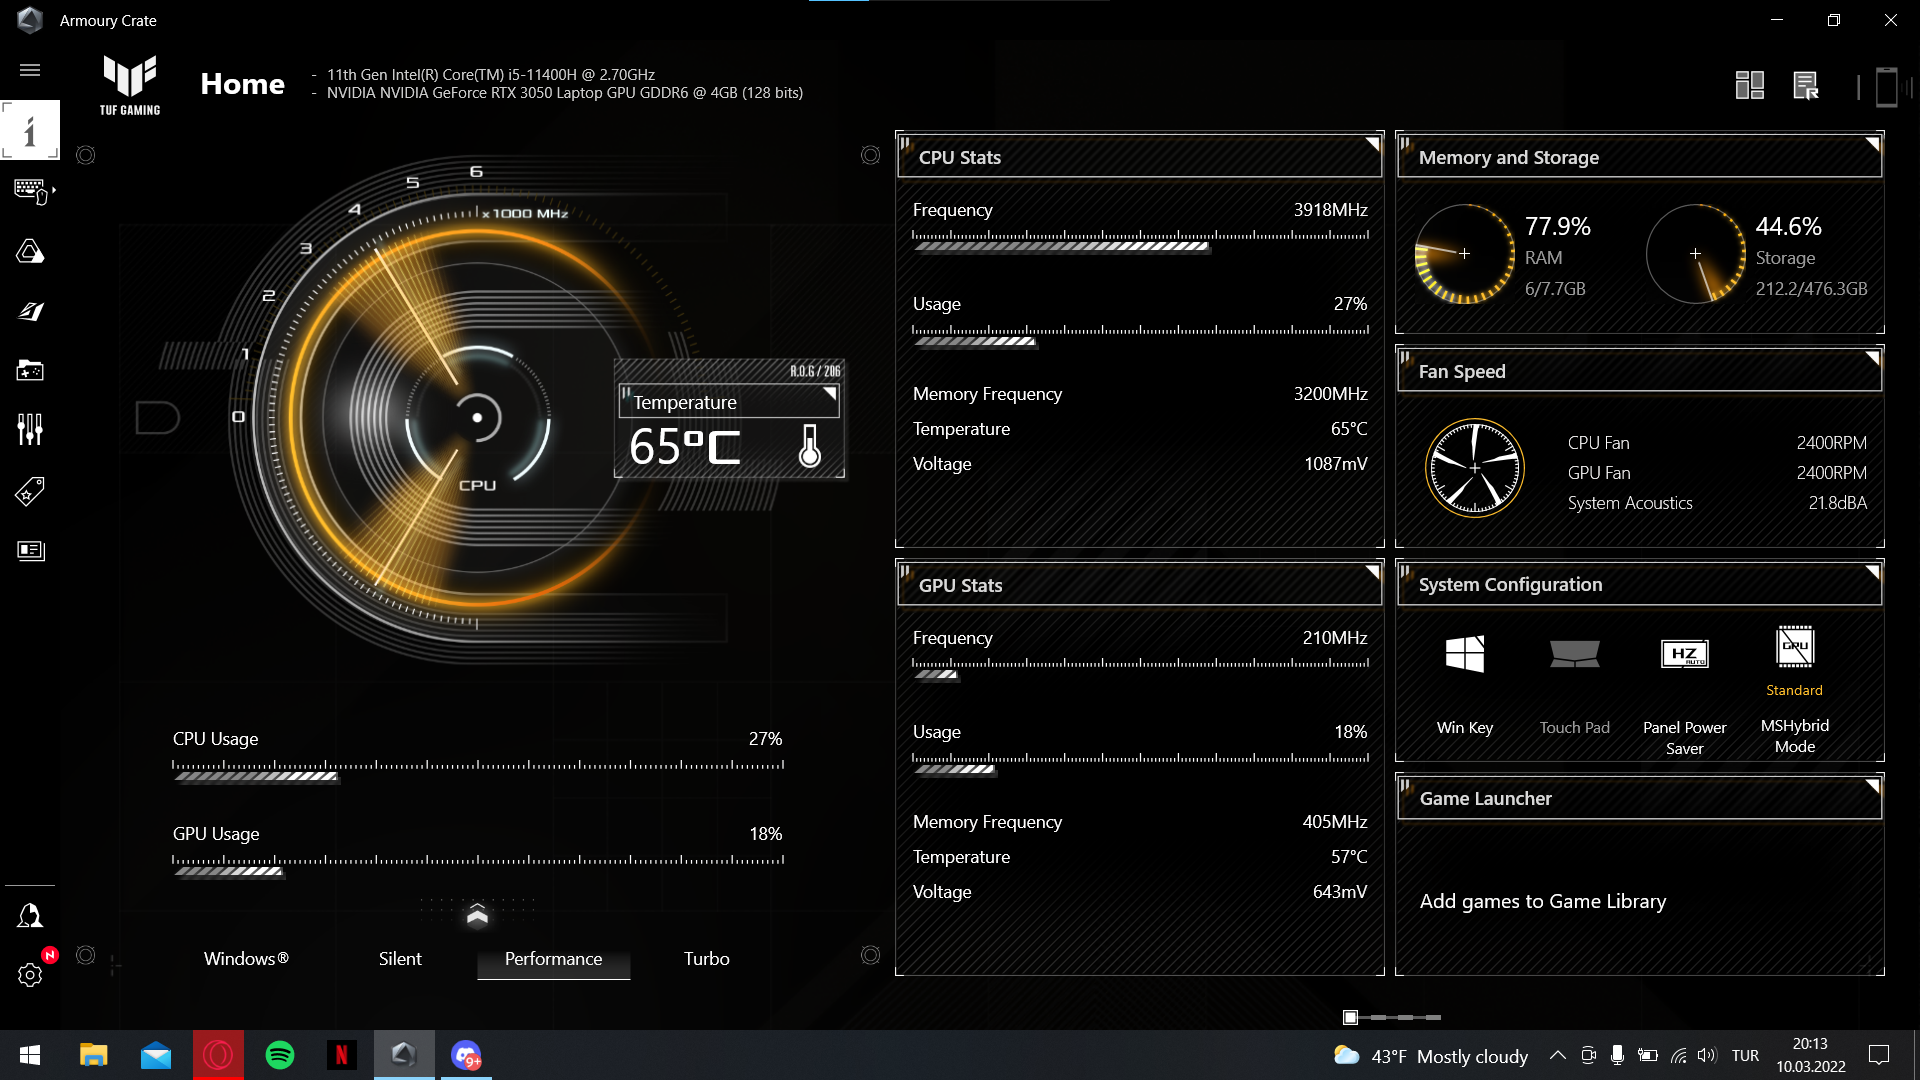Click Add games to Game Library
1920x1080 pixels.
[x=1542, y=901]
